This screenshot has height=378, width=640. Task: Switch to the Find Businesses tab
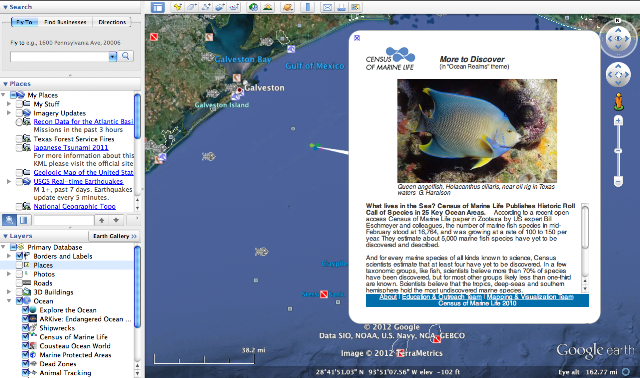[x=65, y=22]
